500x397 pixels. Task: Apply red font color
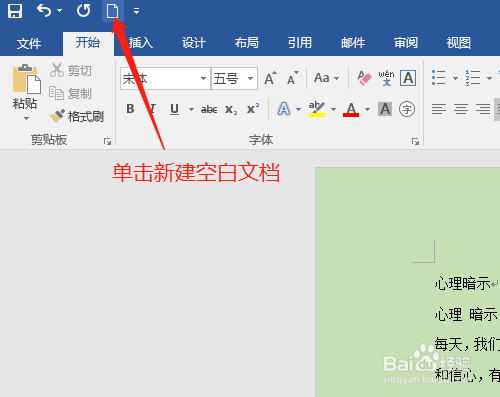click(351, 109)
